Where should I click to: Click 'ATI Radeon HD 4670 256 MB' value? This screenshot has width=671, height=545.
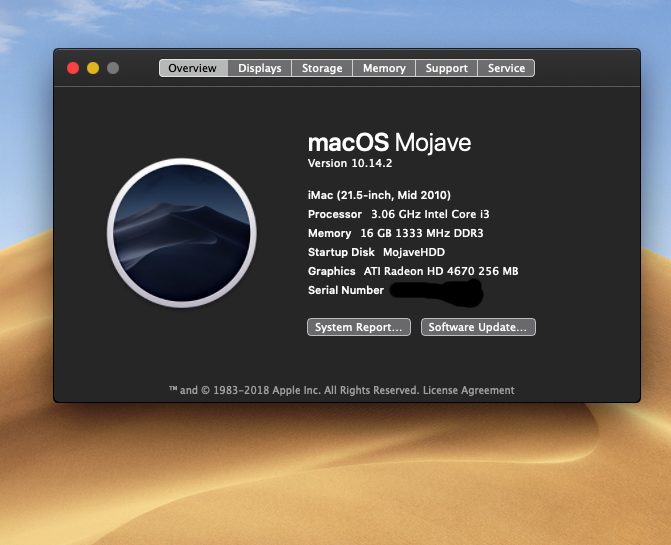click(x=441, y=271)
